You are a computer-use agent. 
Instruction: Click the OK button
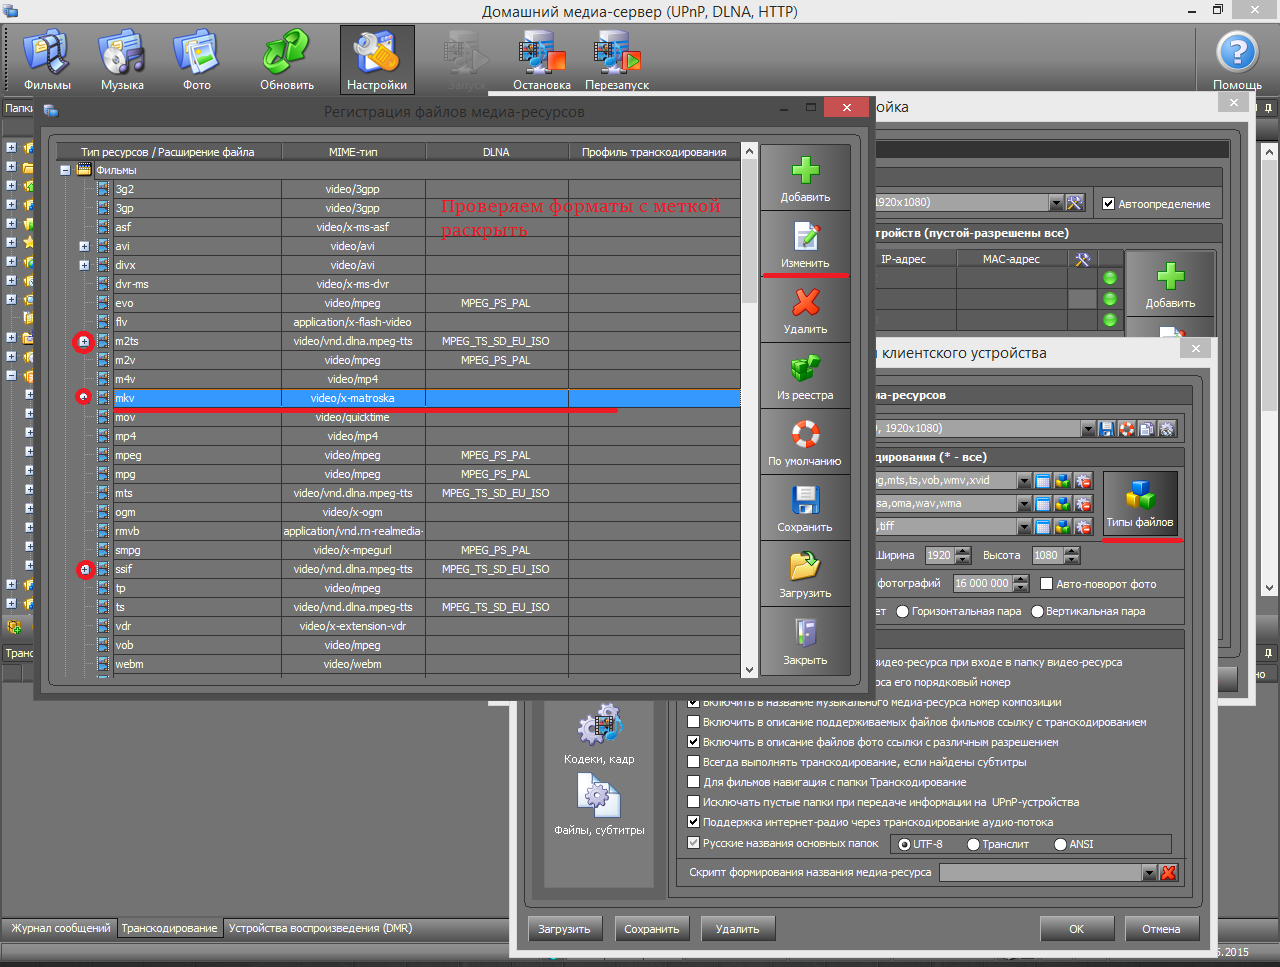click(1076, 929)
